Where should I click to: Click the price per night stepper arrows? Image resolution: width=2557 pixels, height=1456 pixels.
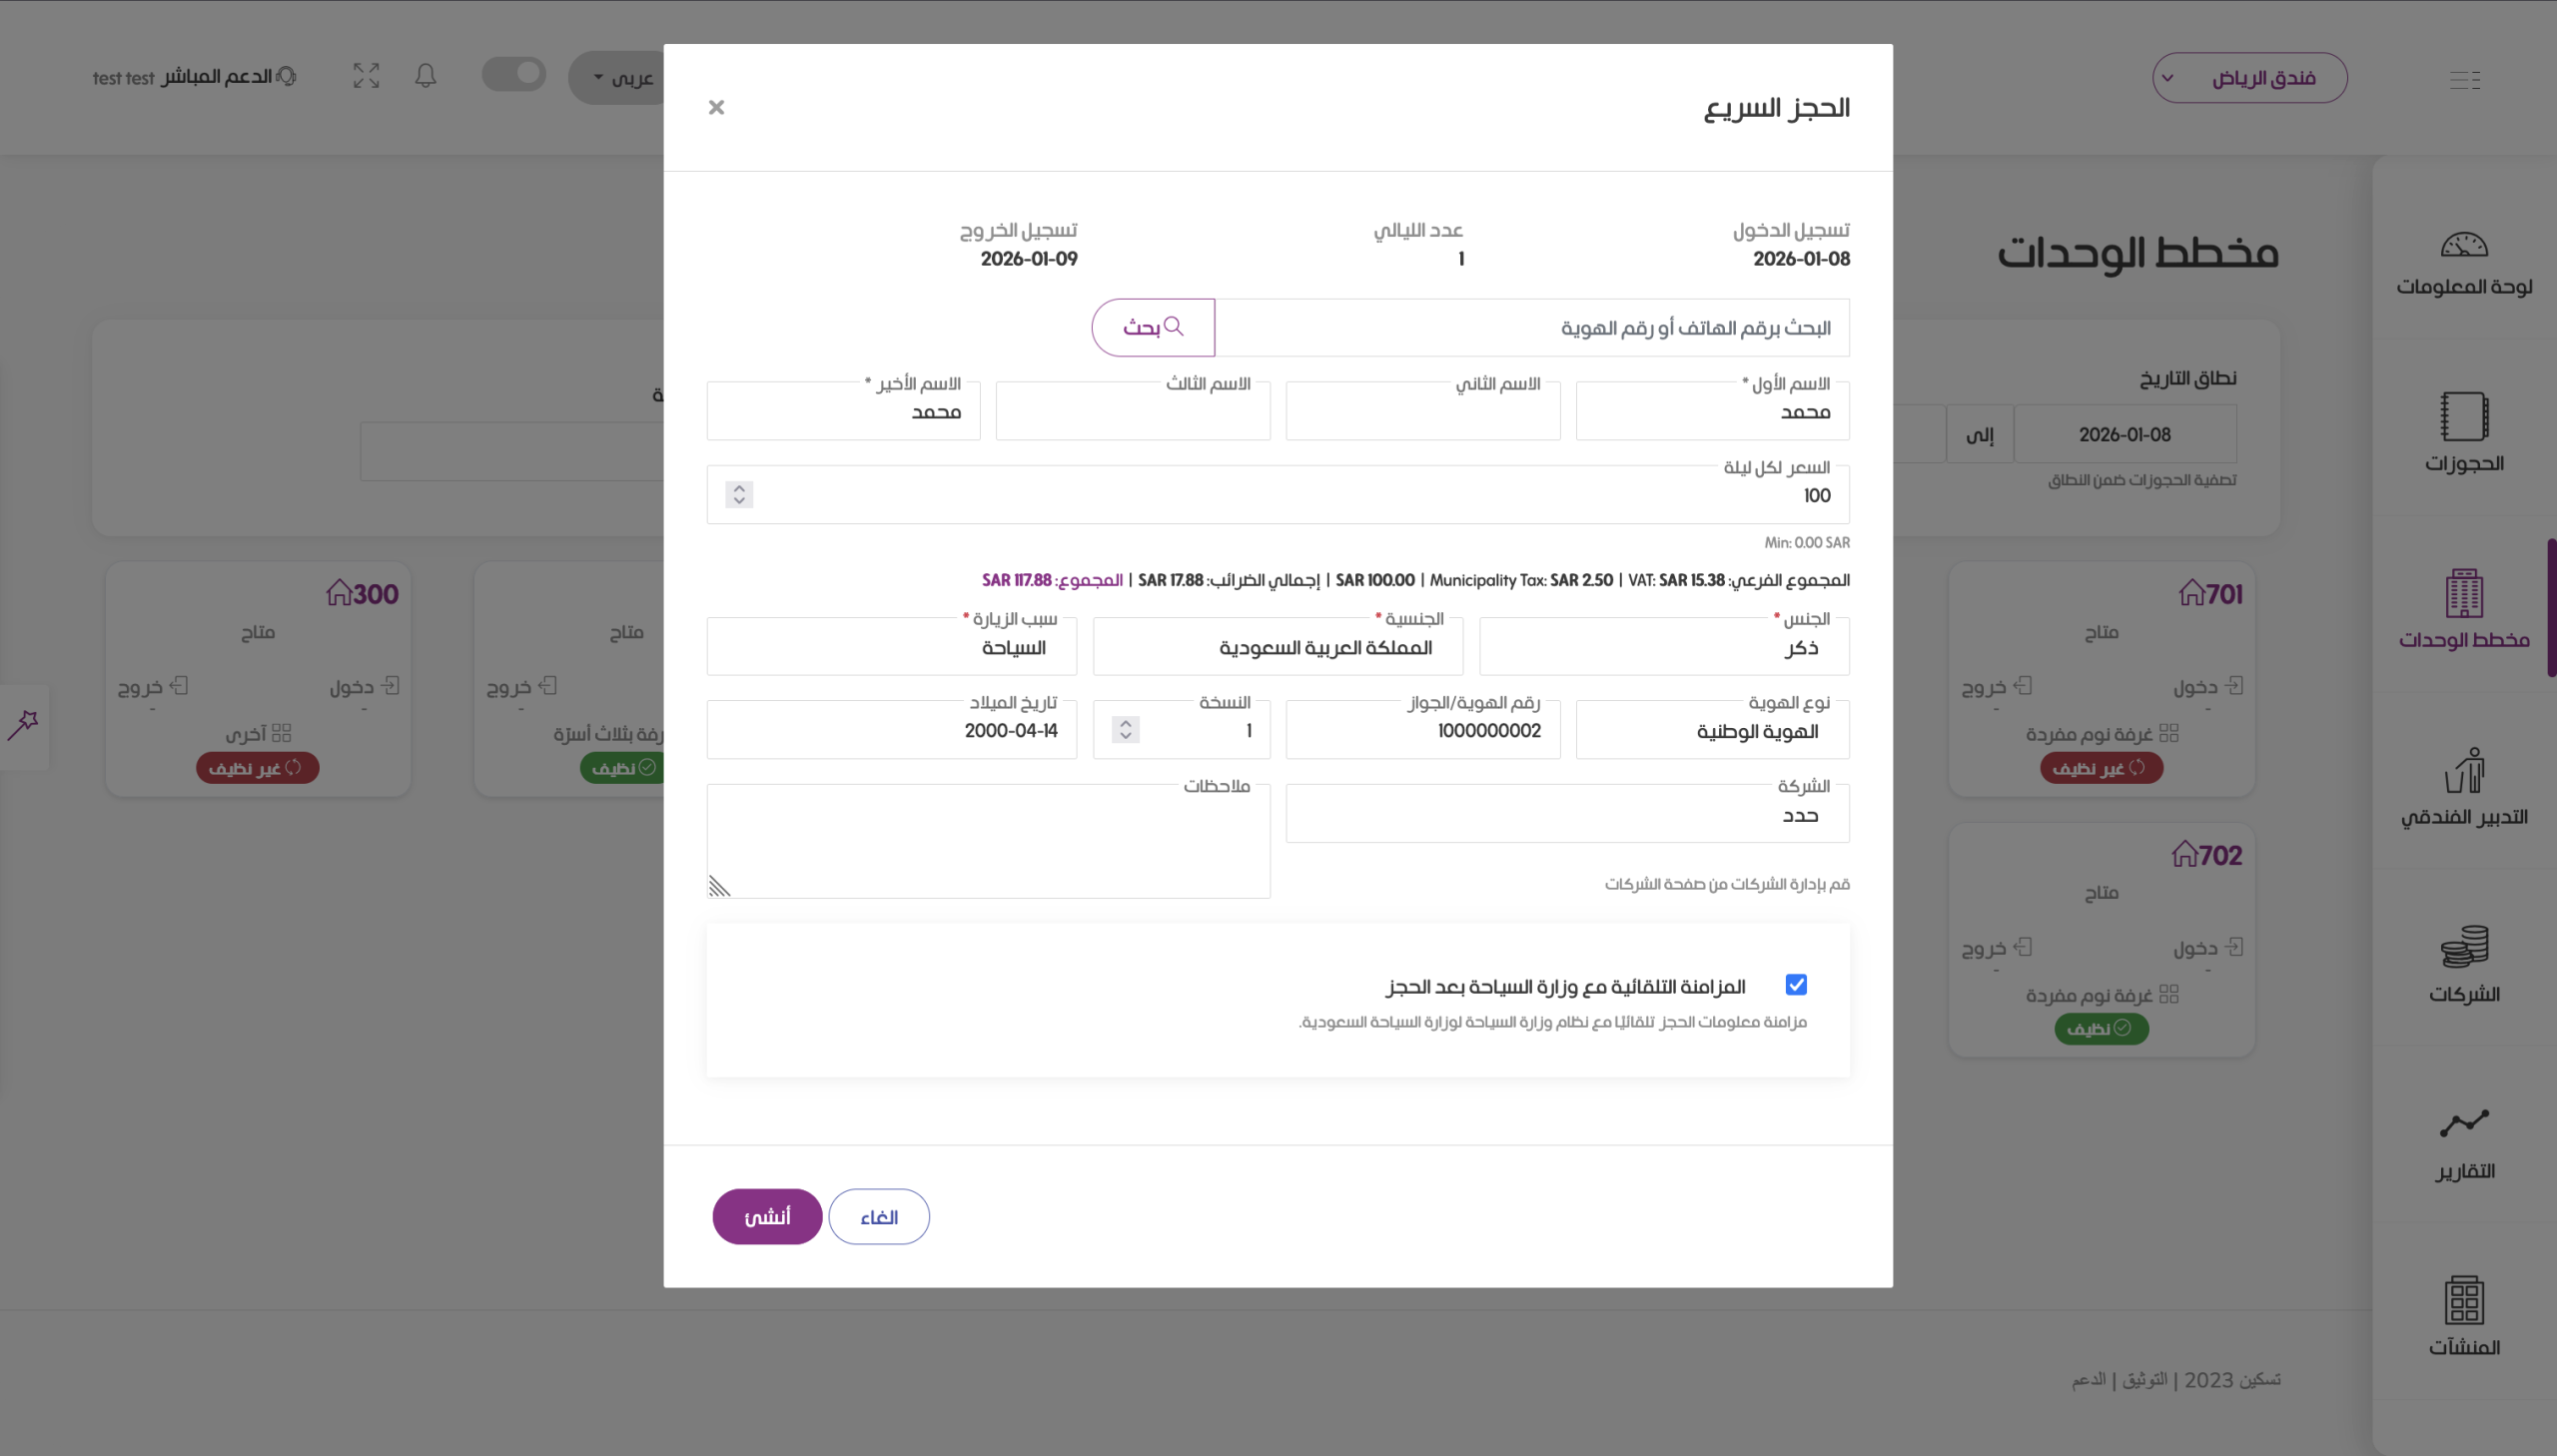pos(739,495)
